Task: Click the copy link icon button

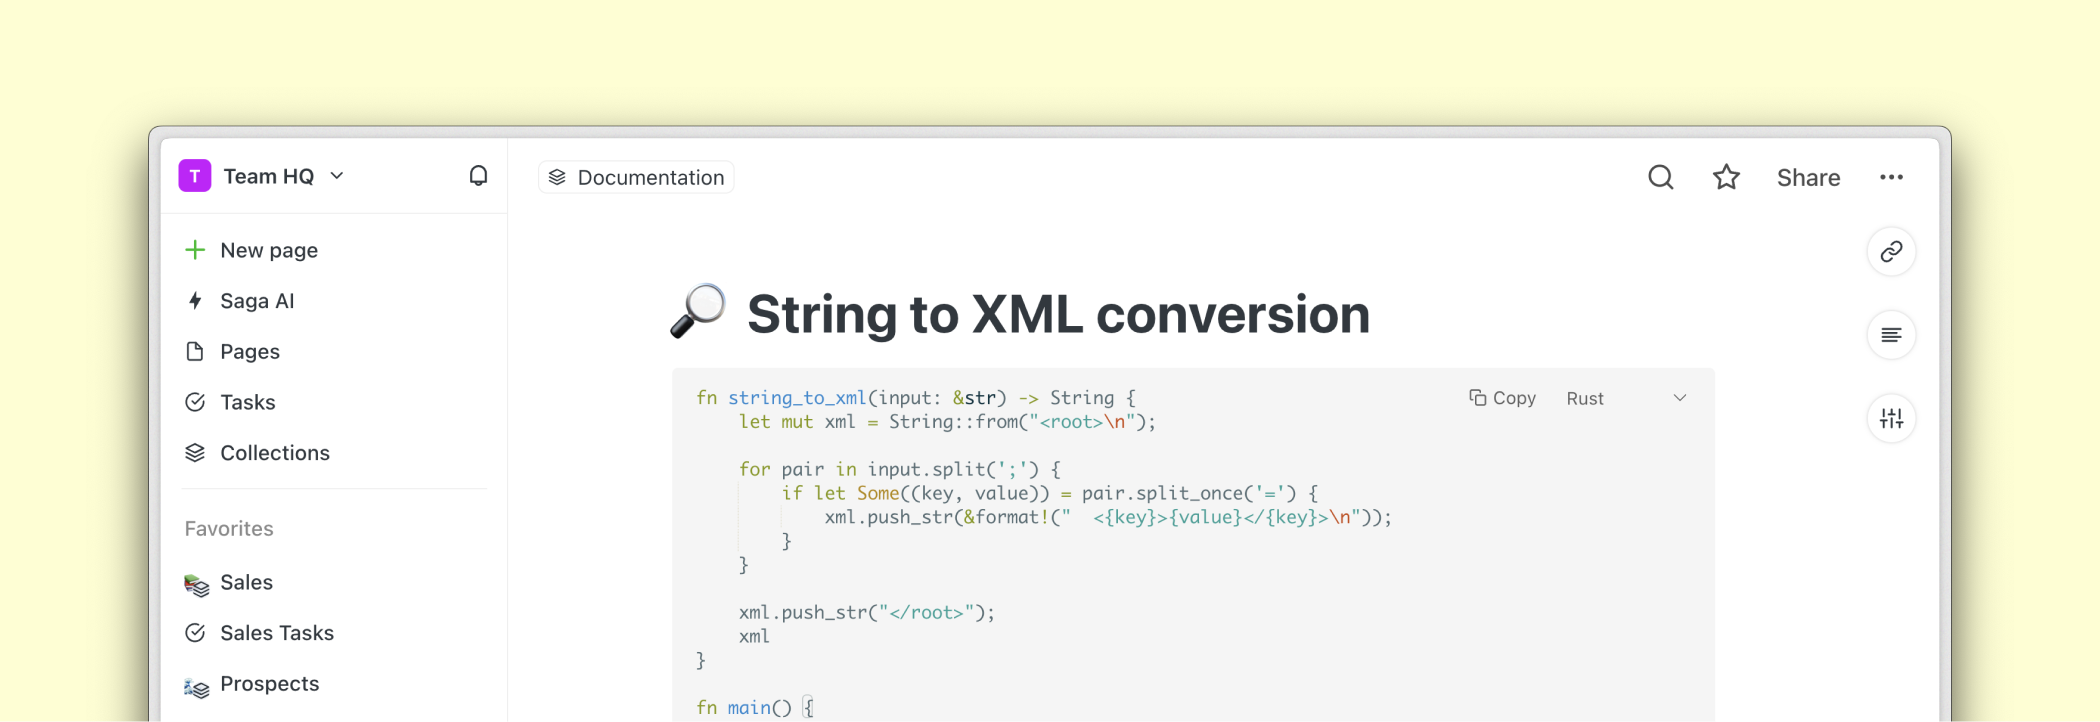Action: coord(1891,252)
